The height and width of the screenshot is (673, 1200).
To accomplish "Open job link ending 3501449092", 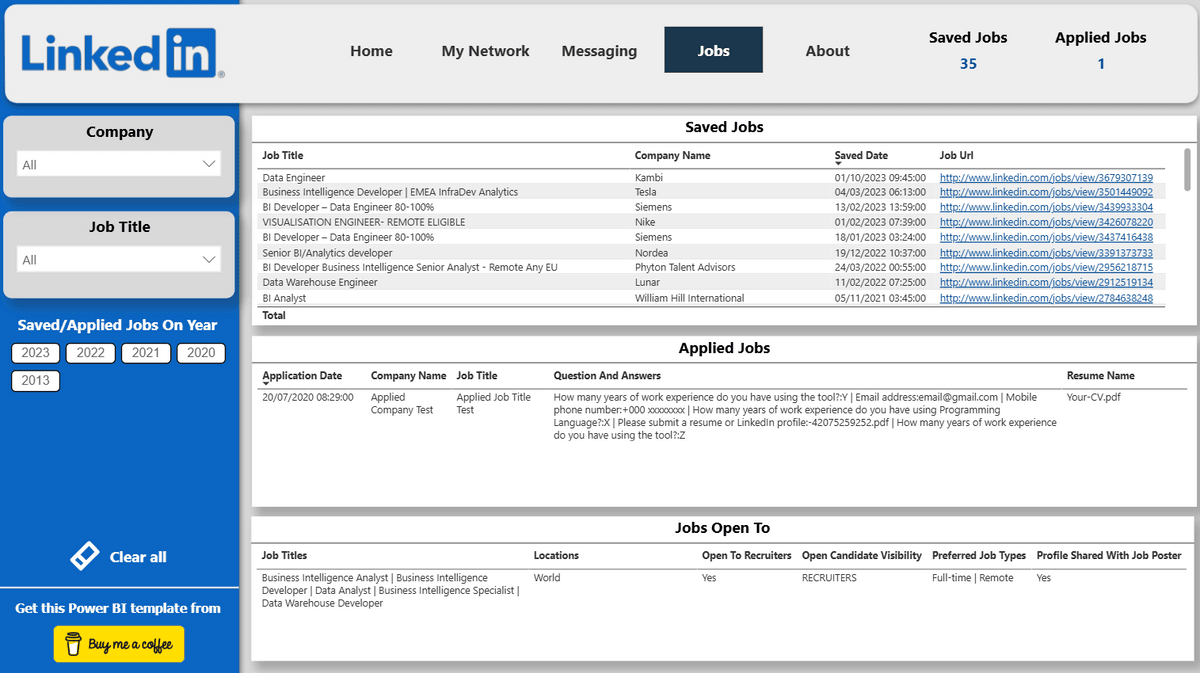I will pyautogui.click(x=1046, y=192).
